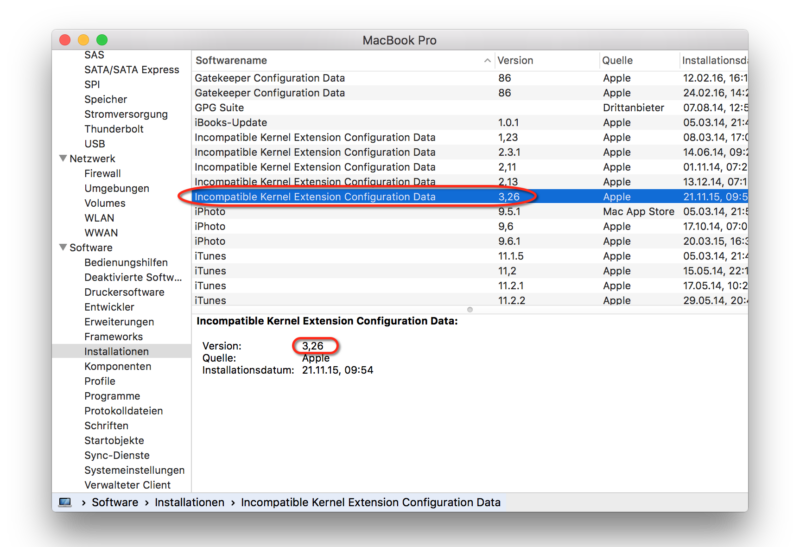Open Sync-Dienste in the sidebar
The width and height of the screenshot is (800, 547).
117,455
